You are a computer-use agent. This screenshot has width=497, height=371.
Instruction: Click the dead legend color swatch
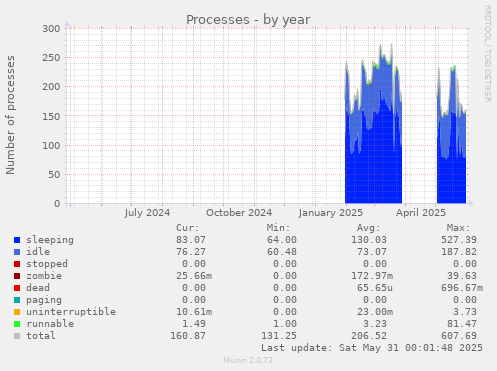pyautogui.click(x=17, y=288)
